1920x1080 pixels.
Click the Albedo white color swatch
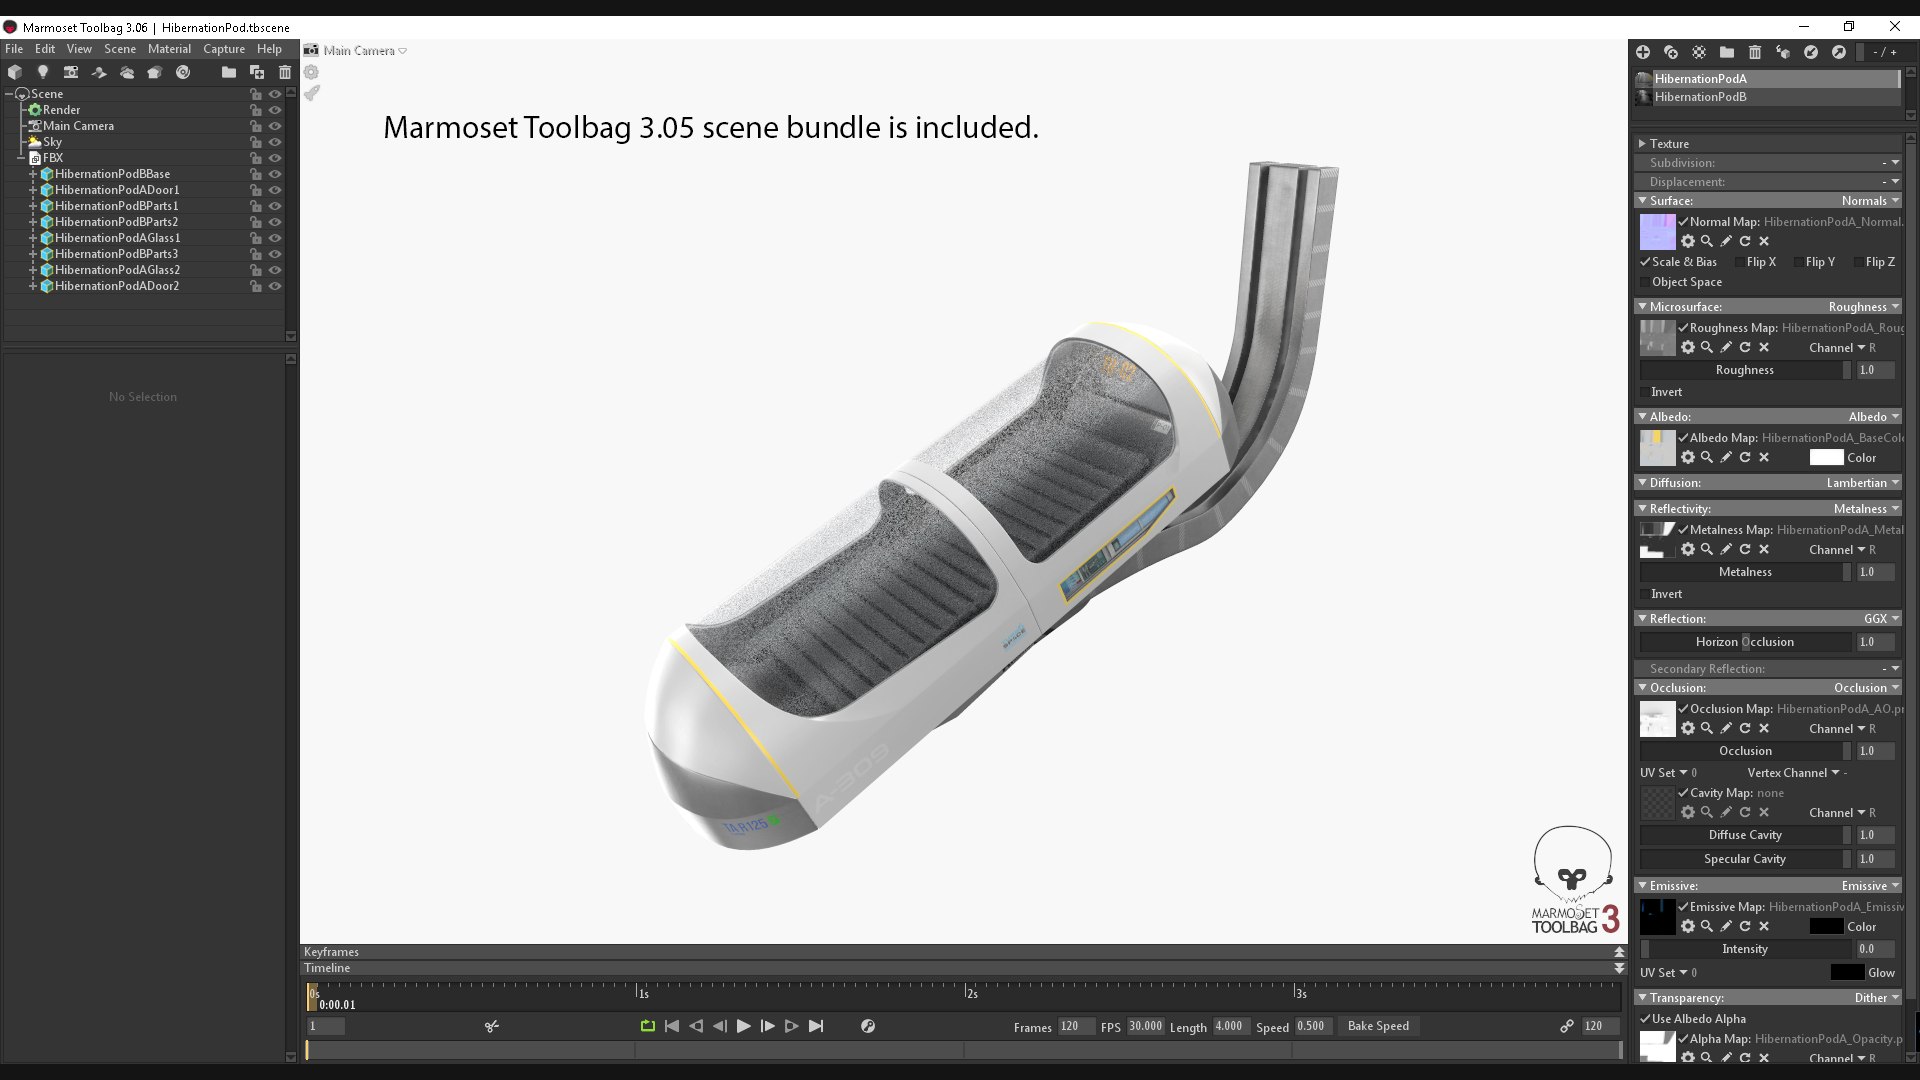[x=1826, y=457]
